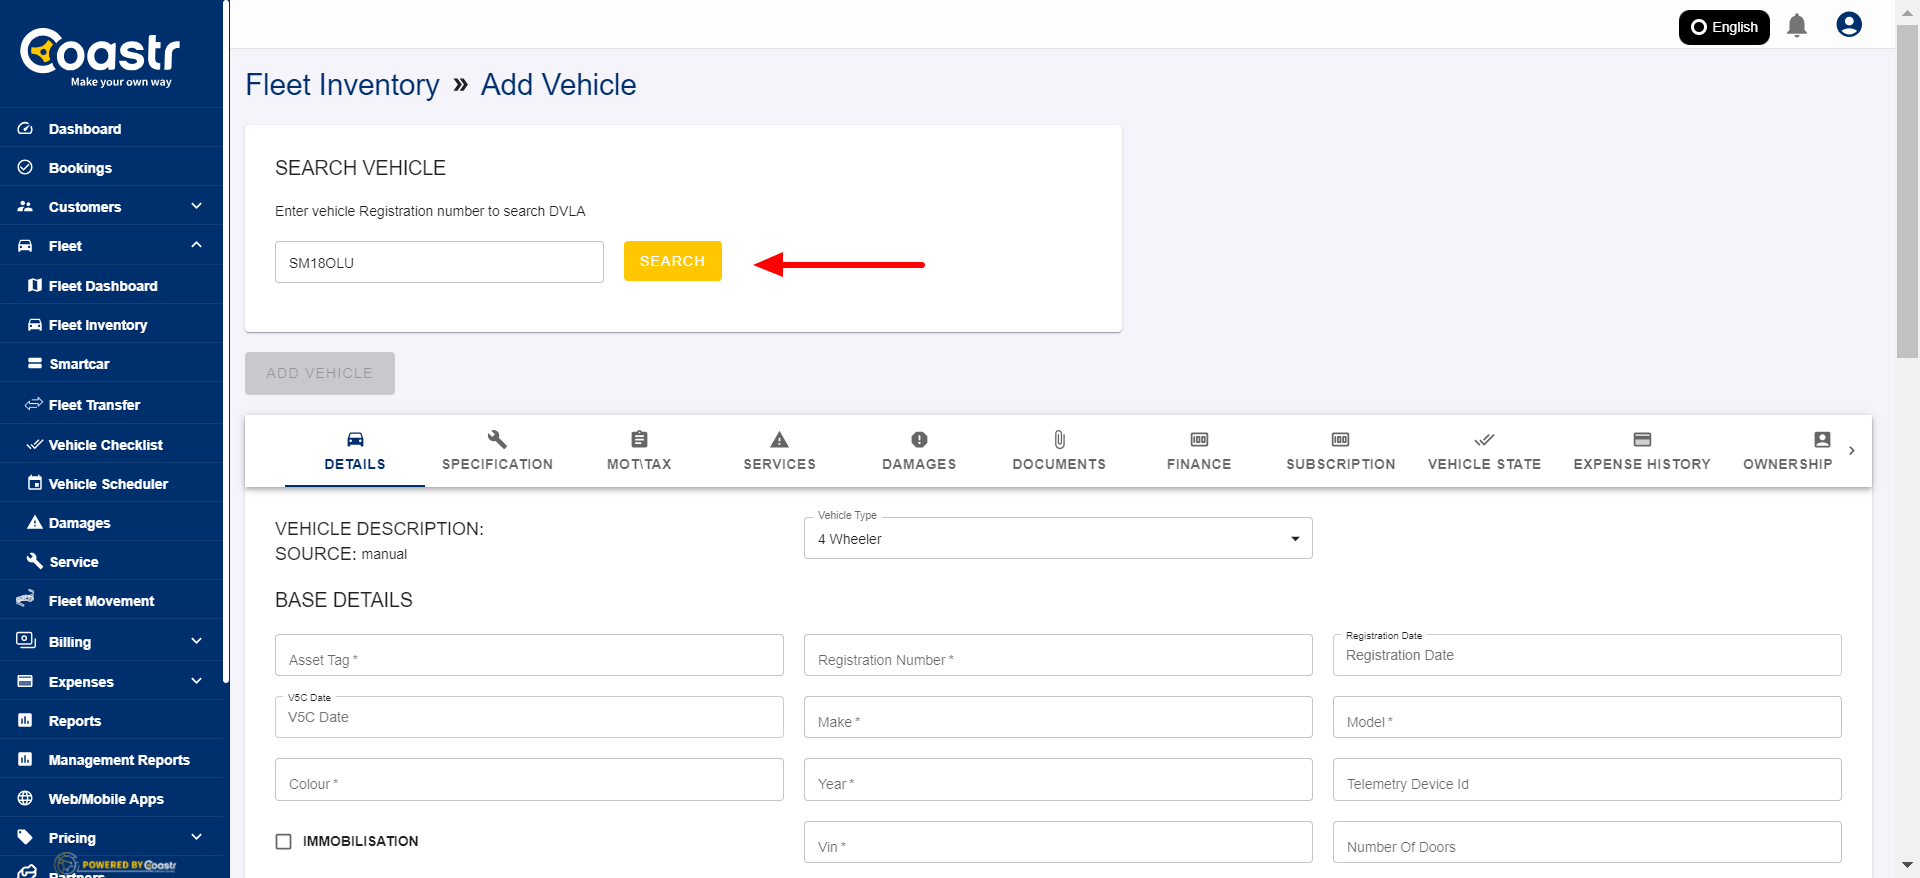Click the Dashboard gauge icon in sidebar
The image size is (1920, 878).
click(x=26, y=129)
